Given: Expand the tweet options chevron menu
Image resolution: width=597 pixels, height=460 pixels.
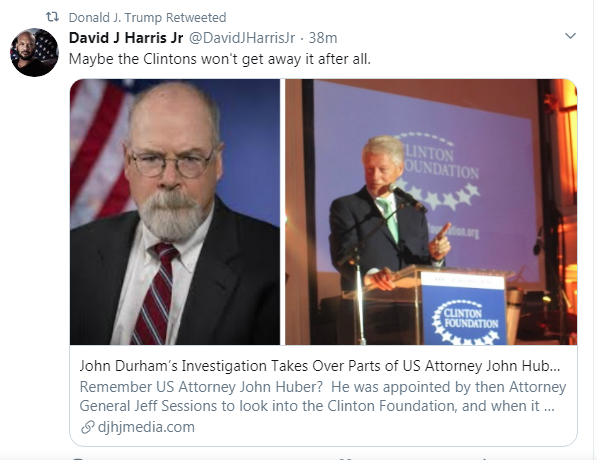Looking at the screenshot, I should point(570,36).
